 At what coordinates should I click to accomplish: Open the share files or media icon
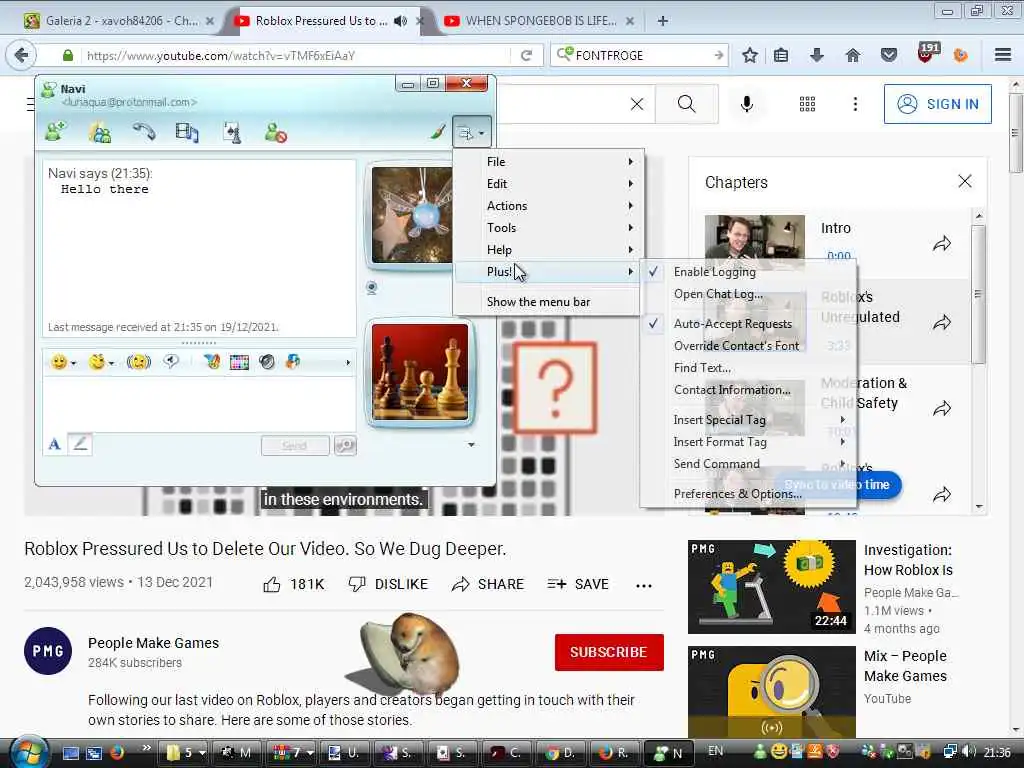coord(187,133)
